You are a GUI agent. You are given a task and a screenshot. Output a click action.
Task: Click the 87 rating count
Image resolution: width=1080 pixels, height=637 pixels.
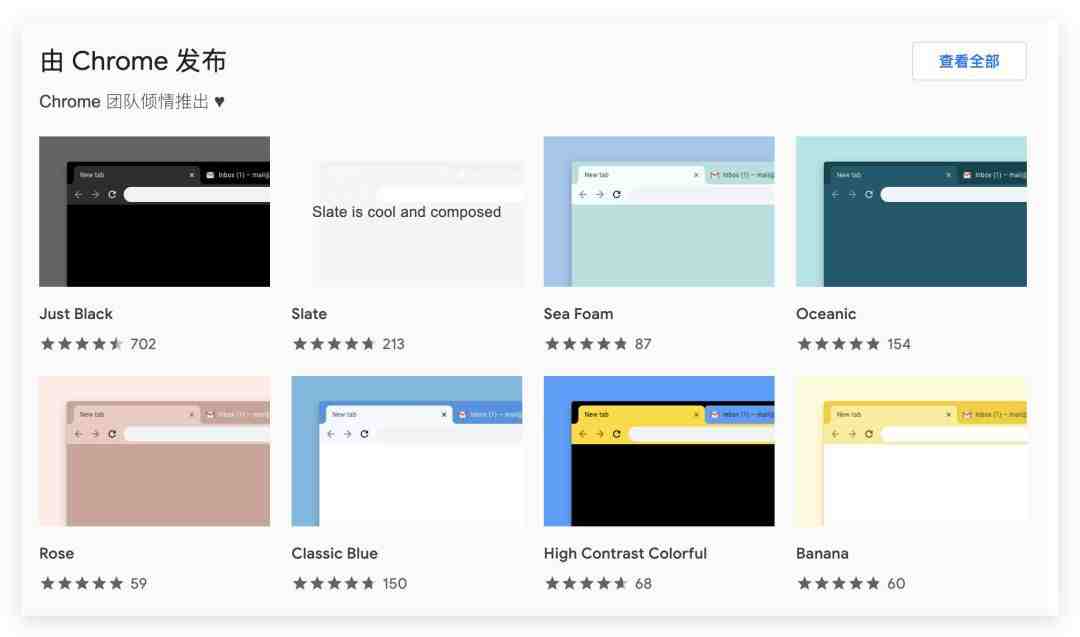643,344
